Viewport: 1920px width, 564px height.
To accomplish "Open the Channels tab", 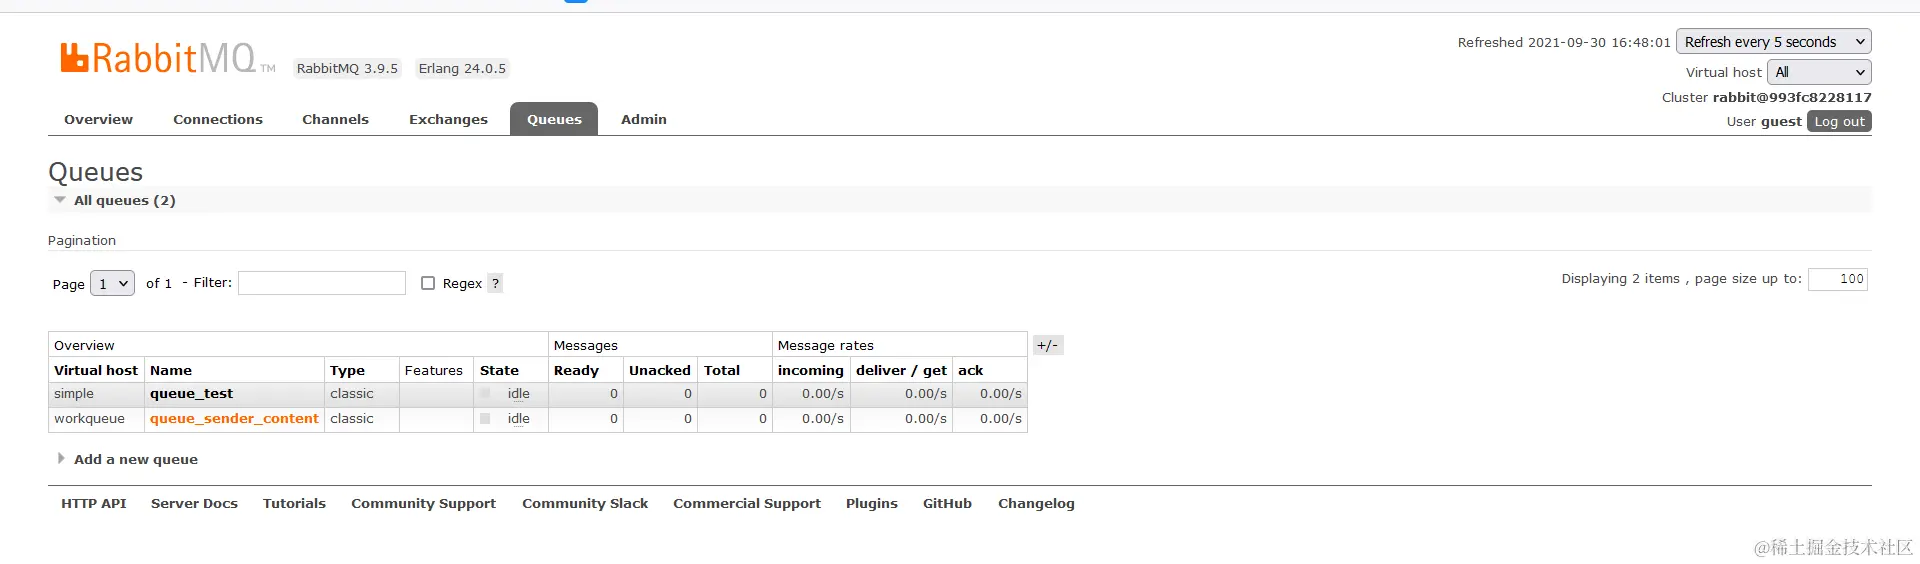I will [335, 119].
